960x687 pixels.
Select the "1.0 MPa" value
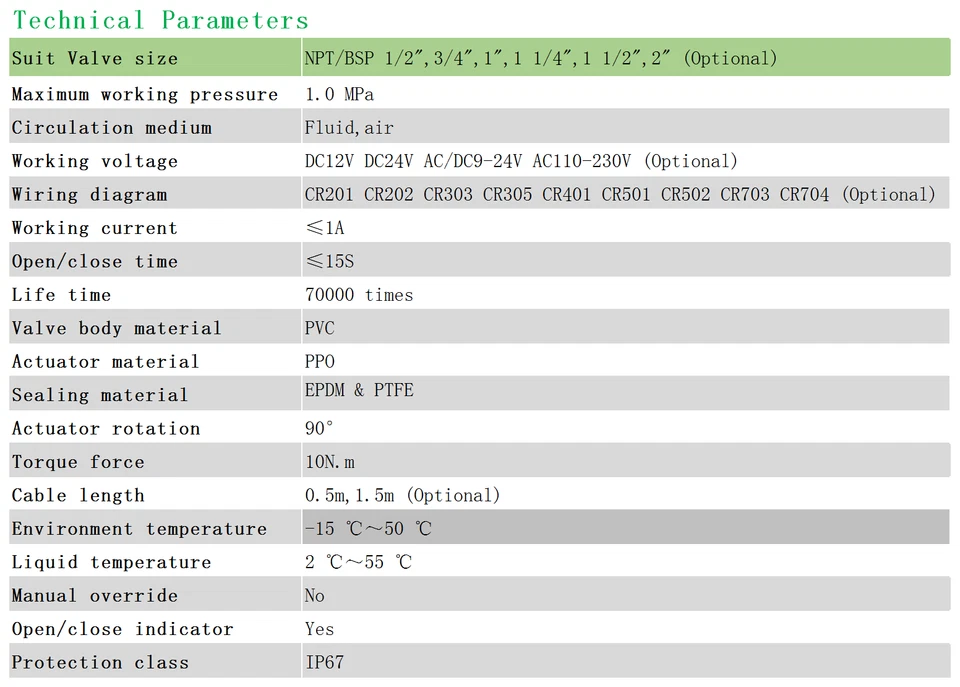click(x=339, y=95)
